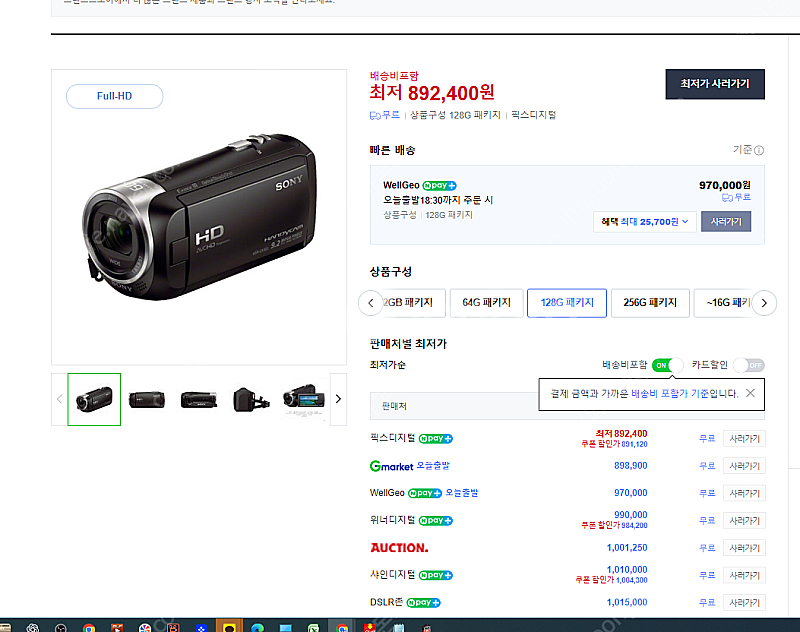Select the fifth thumbnail with open LCD screen
The height and width of the screenshot is (632, 800).
304,398
